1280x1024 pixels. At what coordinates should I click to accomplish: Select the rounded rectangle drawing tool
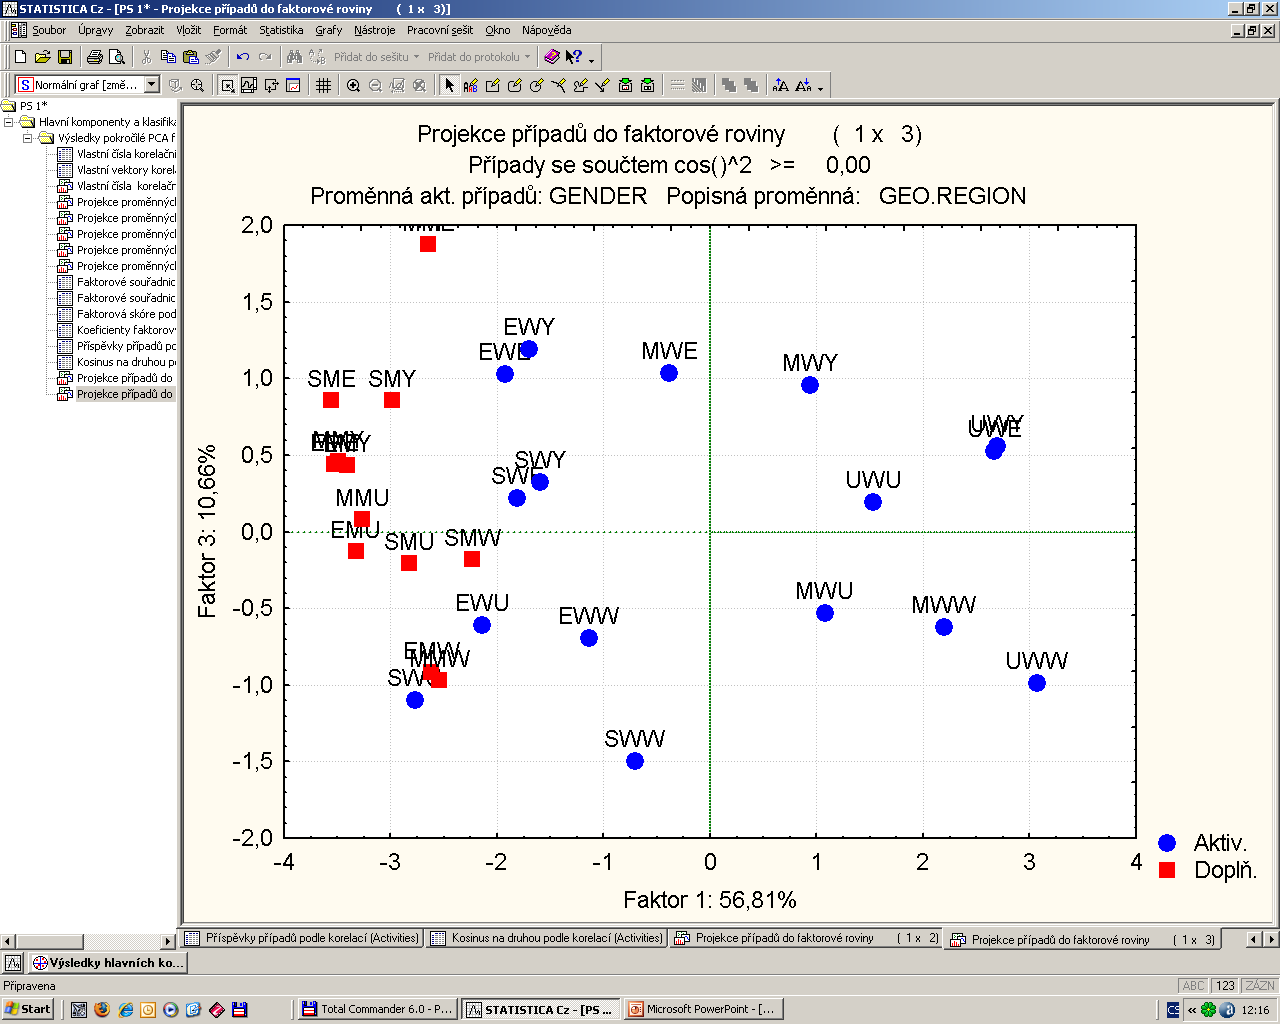coord(515,85)
